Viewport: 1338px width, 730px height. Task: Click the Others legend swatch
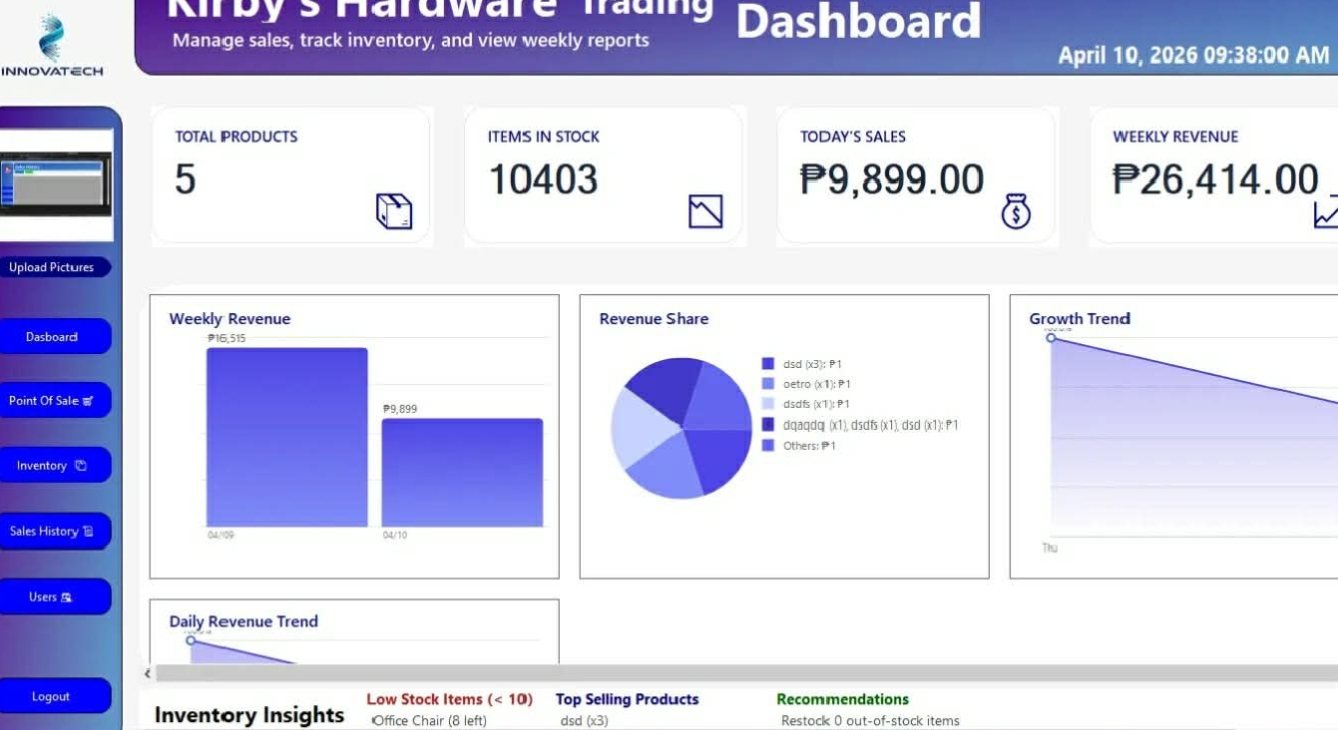click(768, 446)
